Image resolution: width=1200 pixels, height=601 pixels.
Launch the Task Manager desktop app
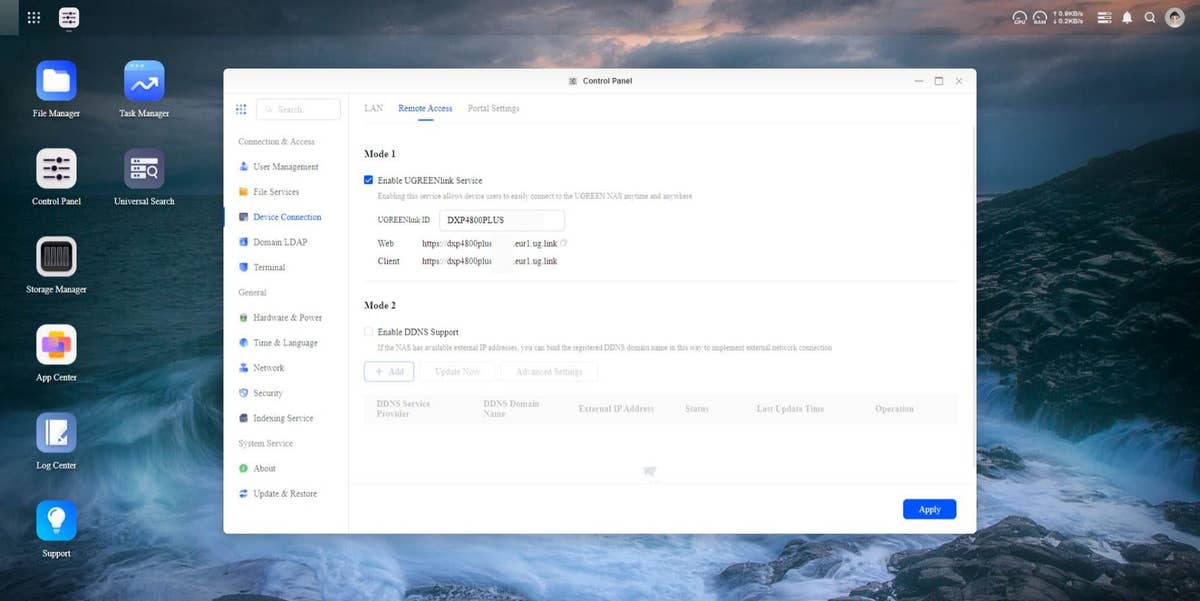pos(144,81)
